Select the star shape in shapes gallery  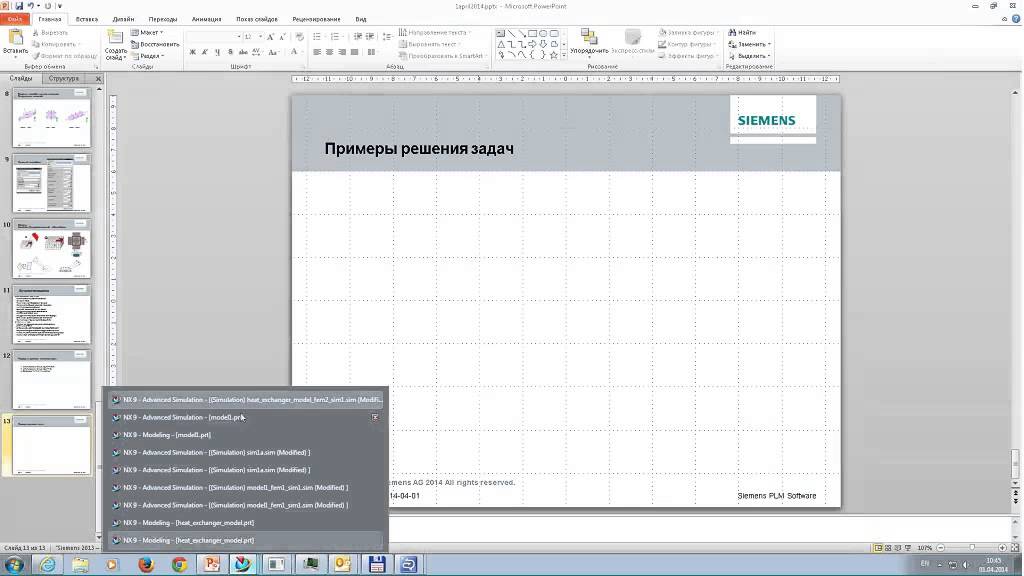(x=554, y=56)
